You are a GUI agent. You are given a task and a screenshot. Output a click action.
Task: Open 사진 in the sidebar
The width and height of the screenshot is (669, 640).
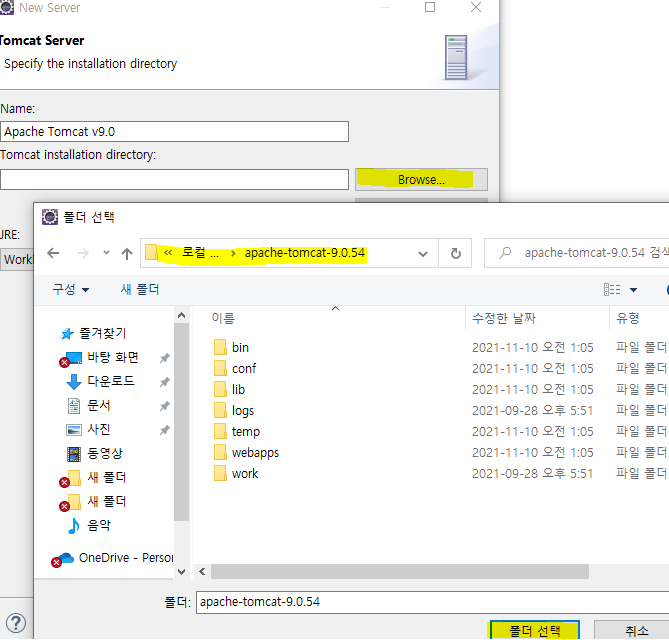[x=89, y=429]
